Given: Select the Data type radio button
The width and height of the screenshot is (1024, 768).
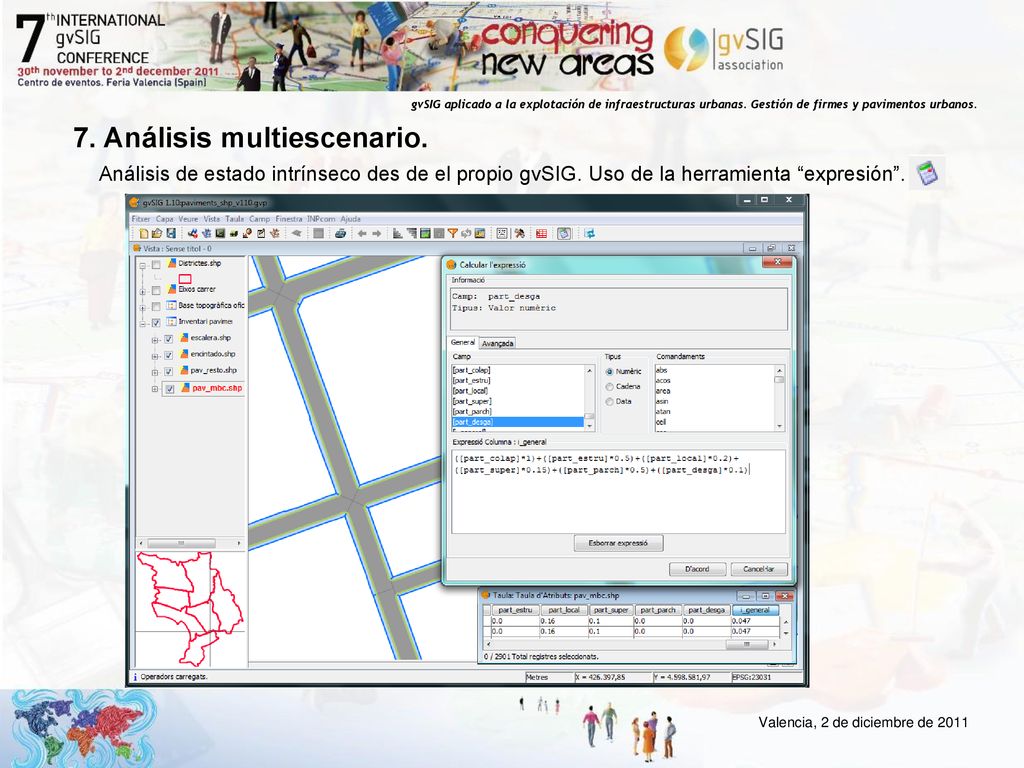Looking at the screenshot, I should coord(609,402).
